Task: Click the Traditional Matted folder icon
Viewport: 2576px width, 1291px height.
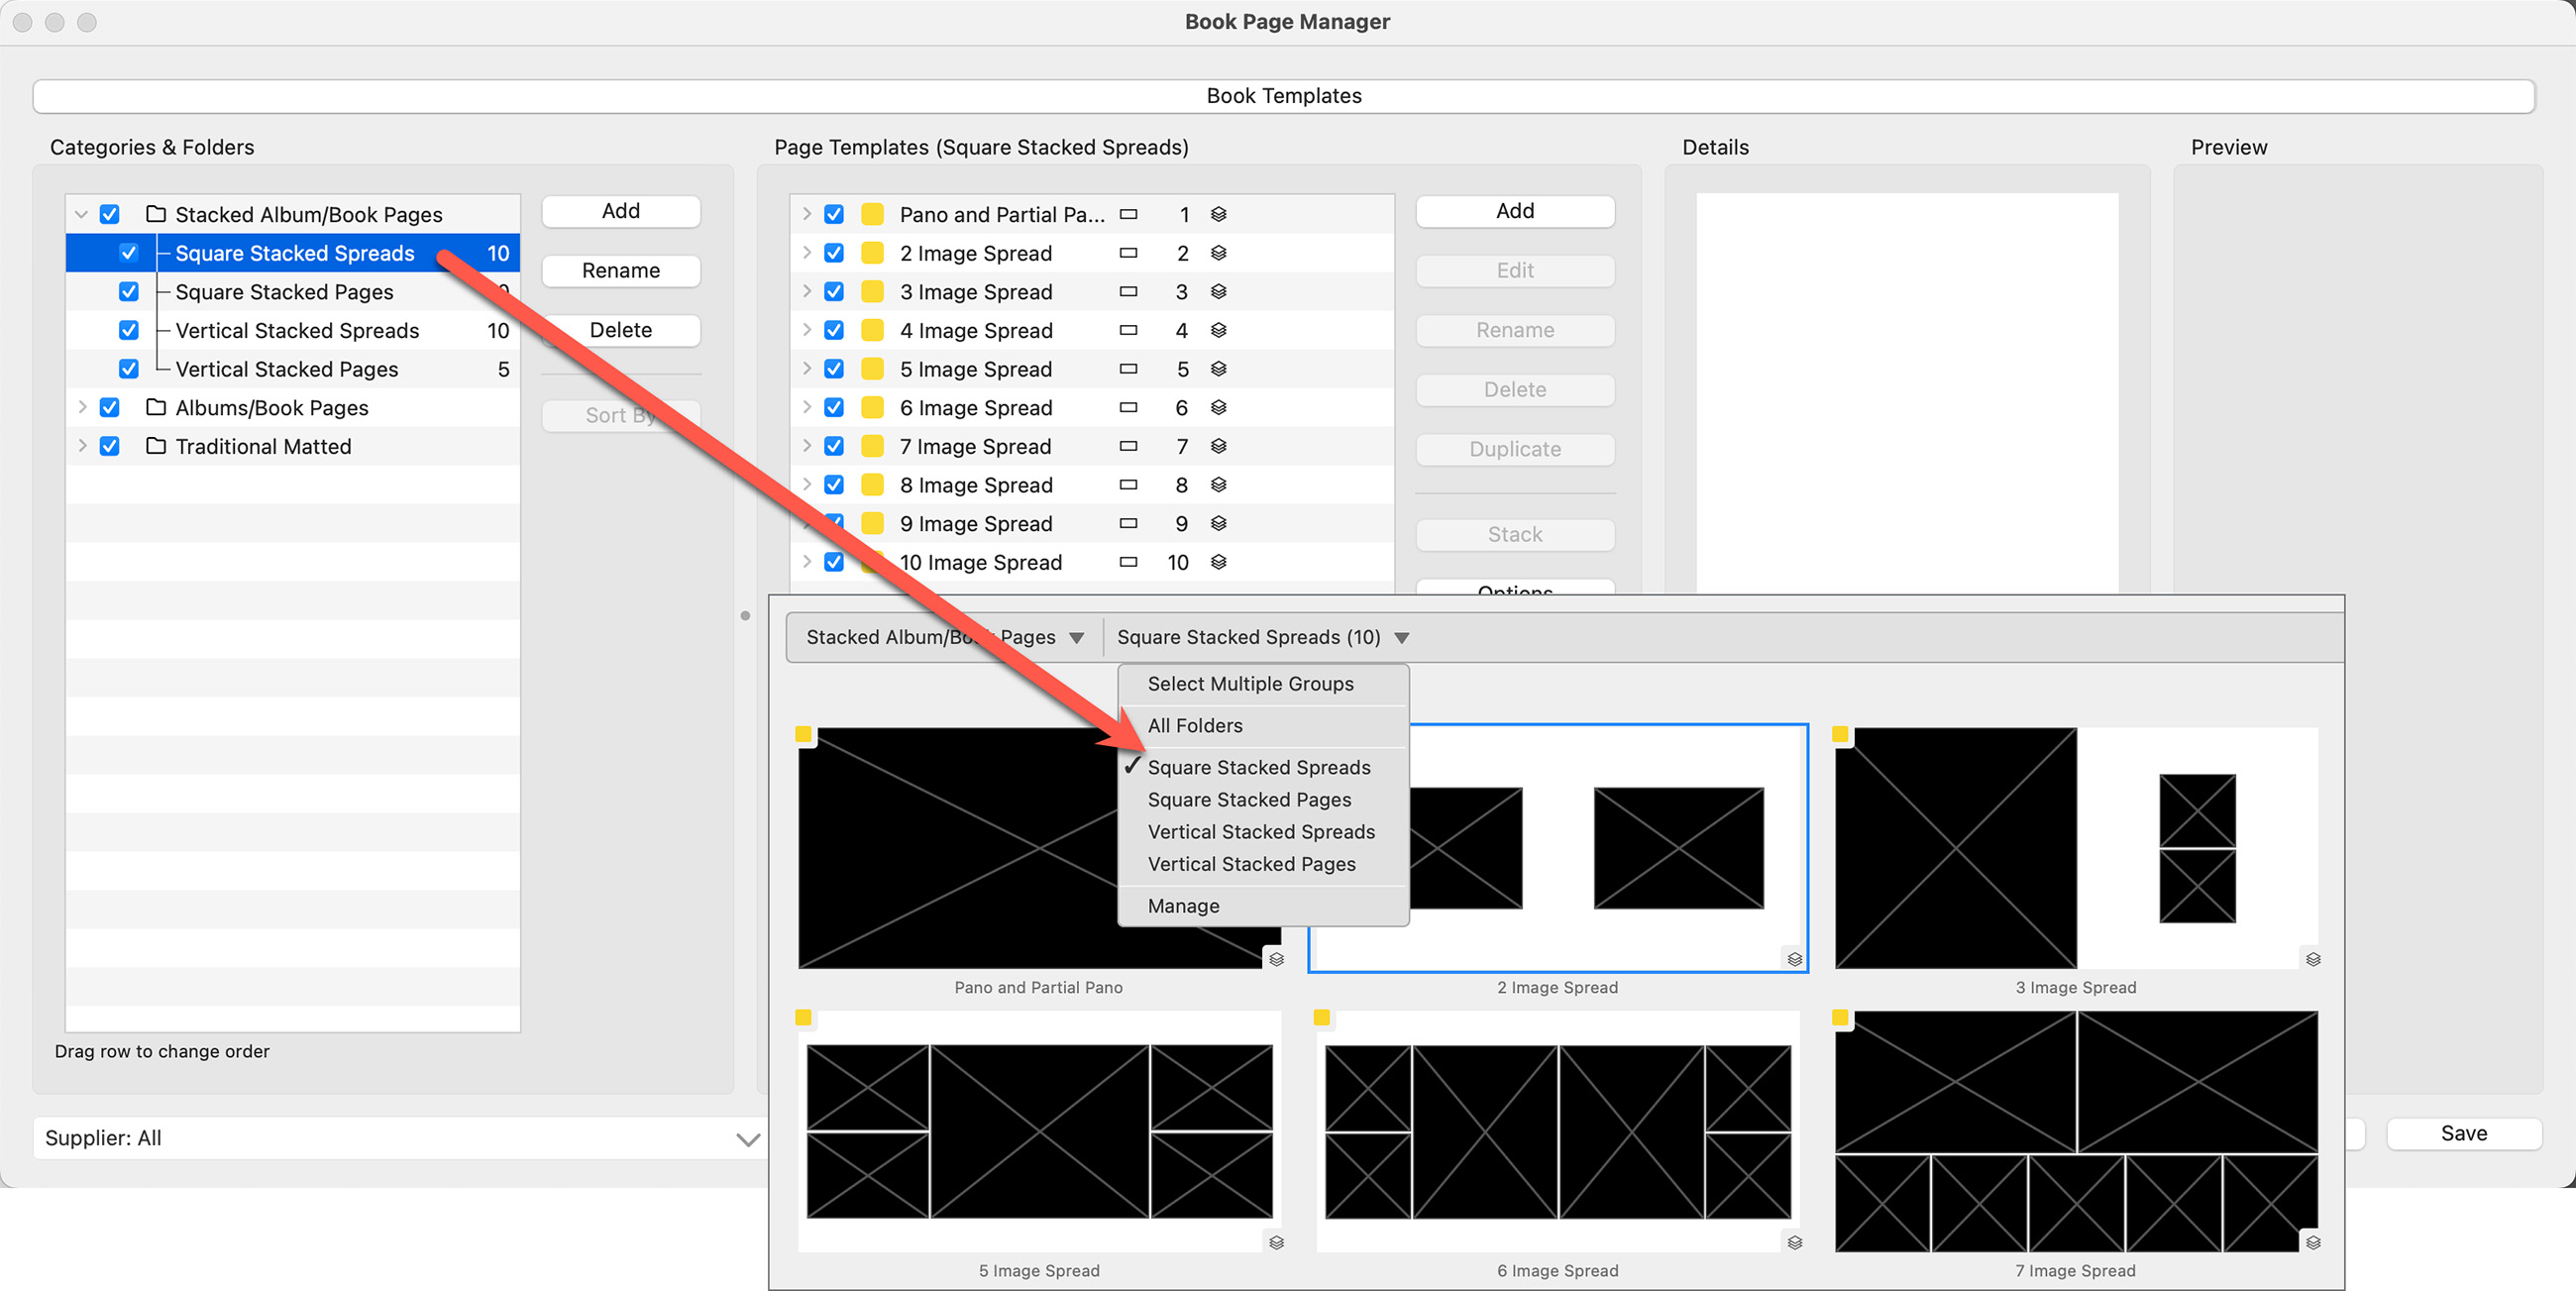Action: tap(156, 446)
